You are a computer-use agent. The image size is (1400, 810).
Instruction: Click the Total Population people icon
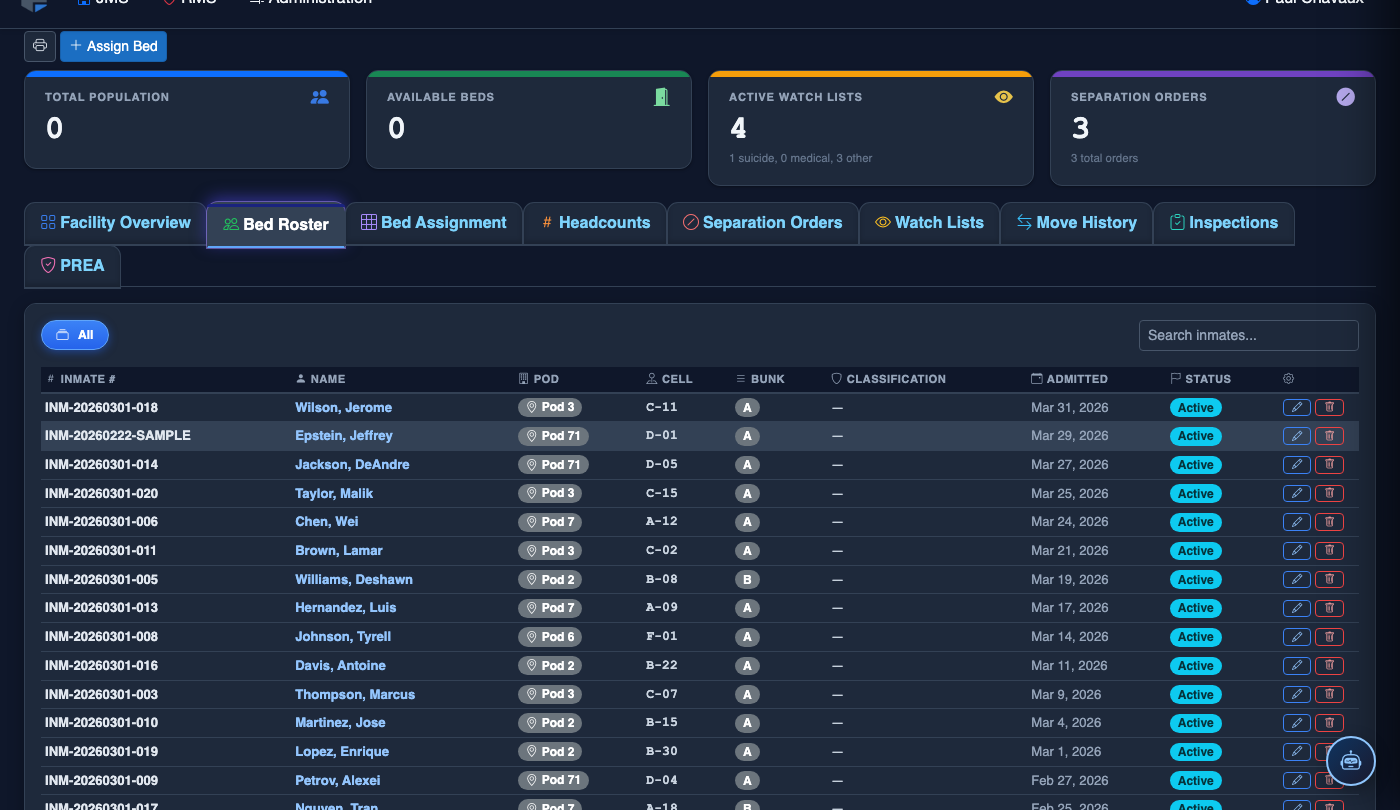pos(320,97)
